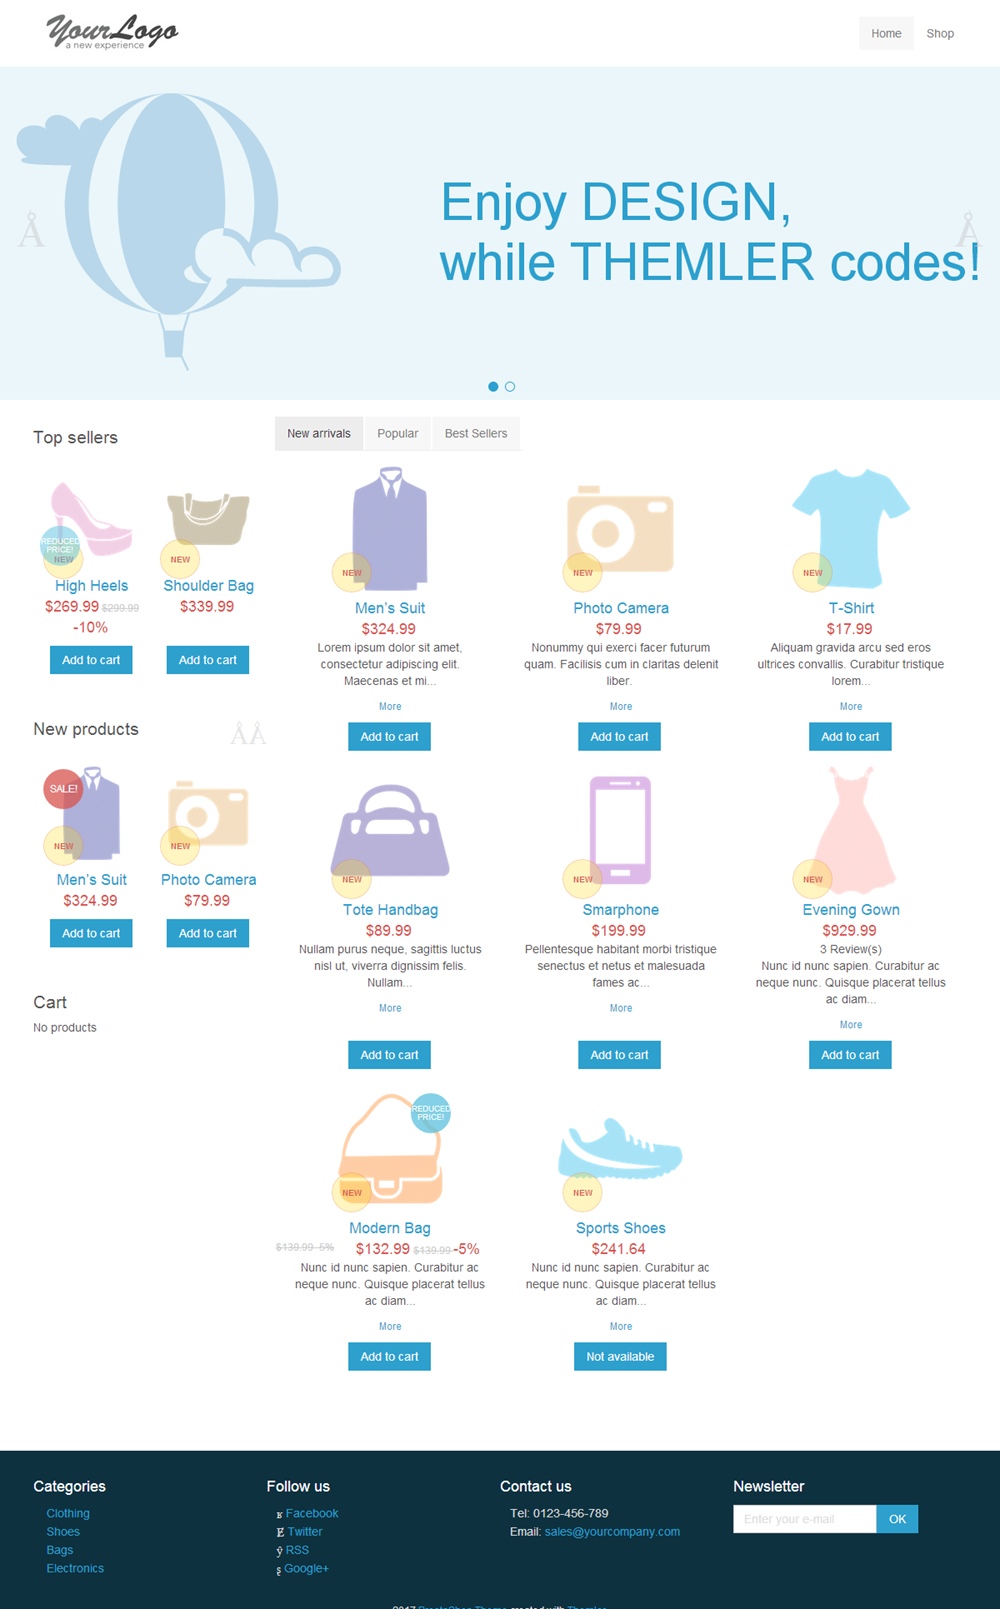Open the Shop menu item
Viewport: 1000px width, 1609px height.
coord(940,34)
